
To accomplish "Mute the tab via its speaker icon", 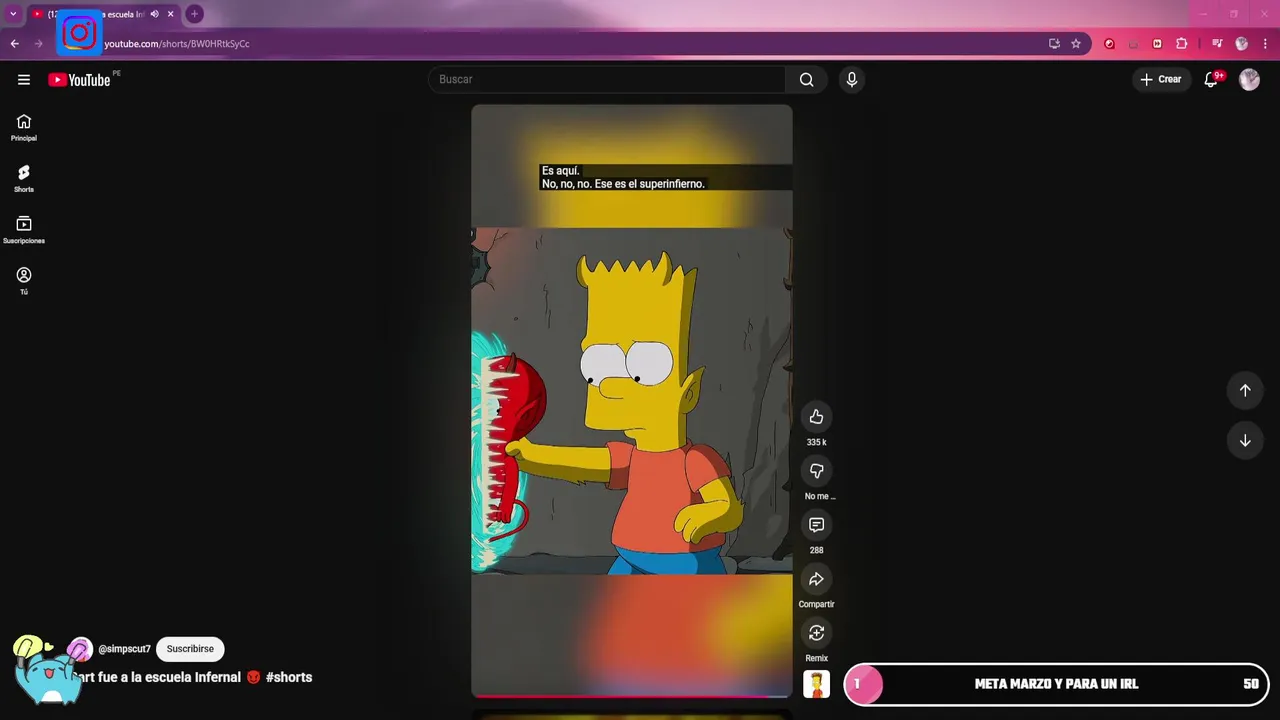I will coord(154,14).
